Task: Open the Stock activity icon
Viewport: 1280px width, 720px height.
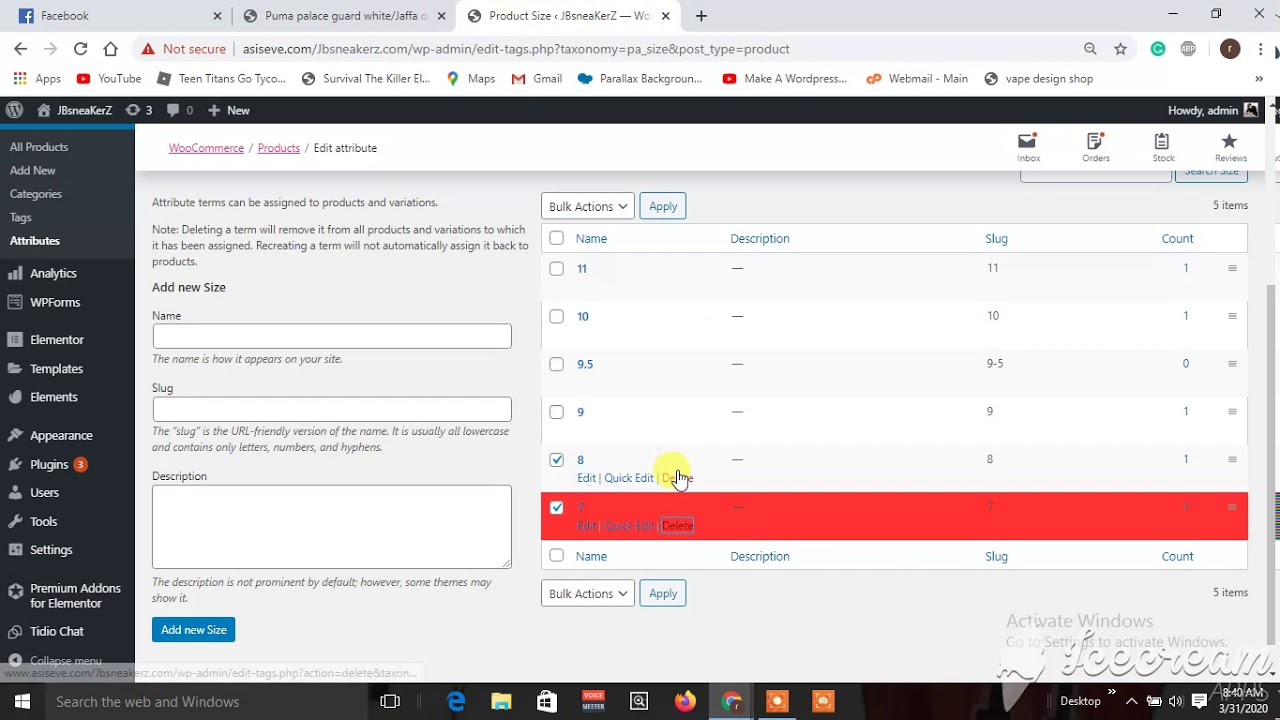Action: [1162, 147]
